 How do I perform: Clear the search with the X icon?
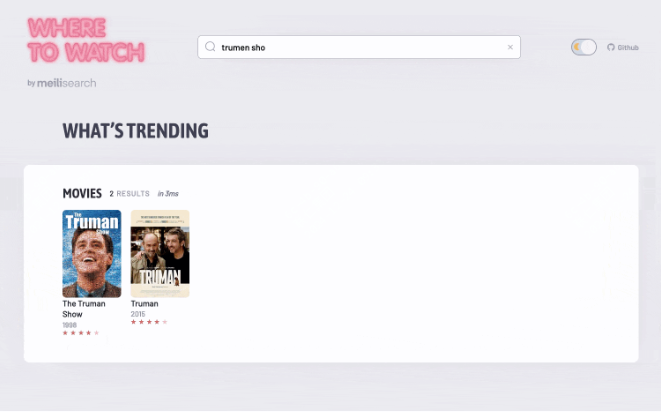(510, 47)
